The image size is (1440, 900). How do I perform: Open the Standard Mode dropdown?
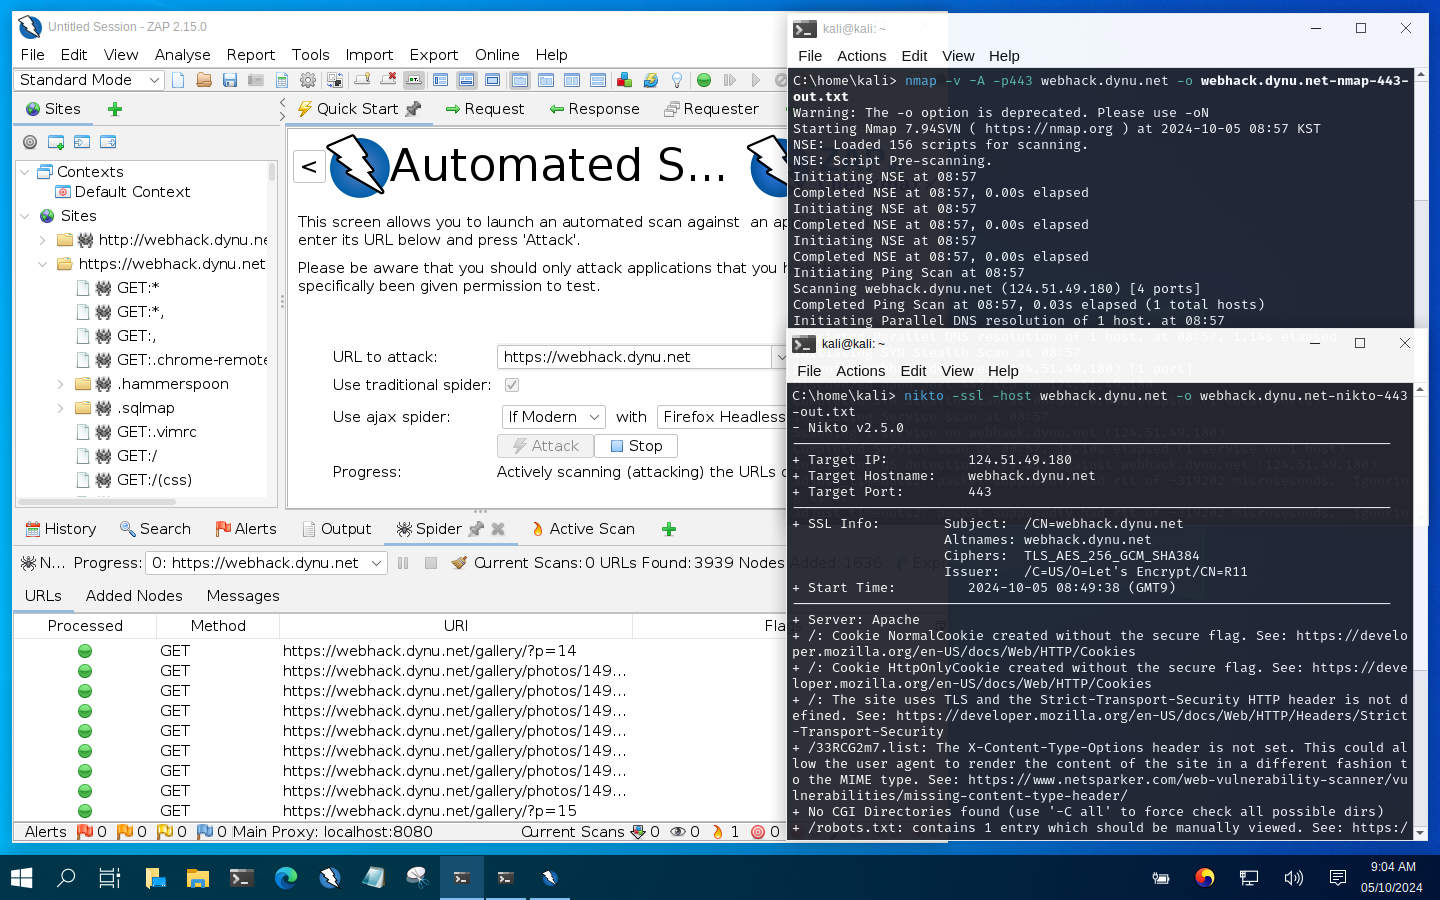coord(89,80)
